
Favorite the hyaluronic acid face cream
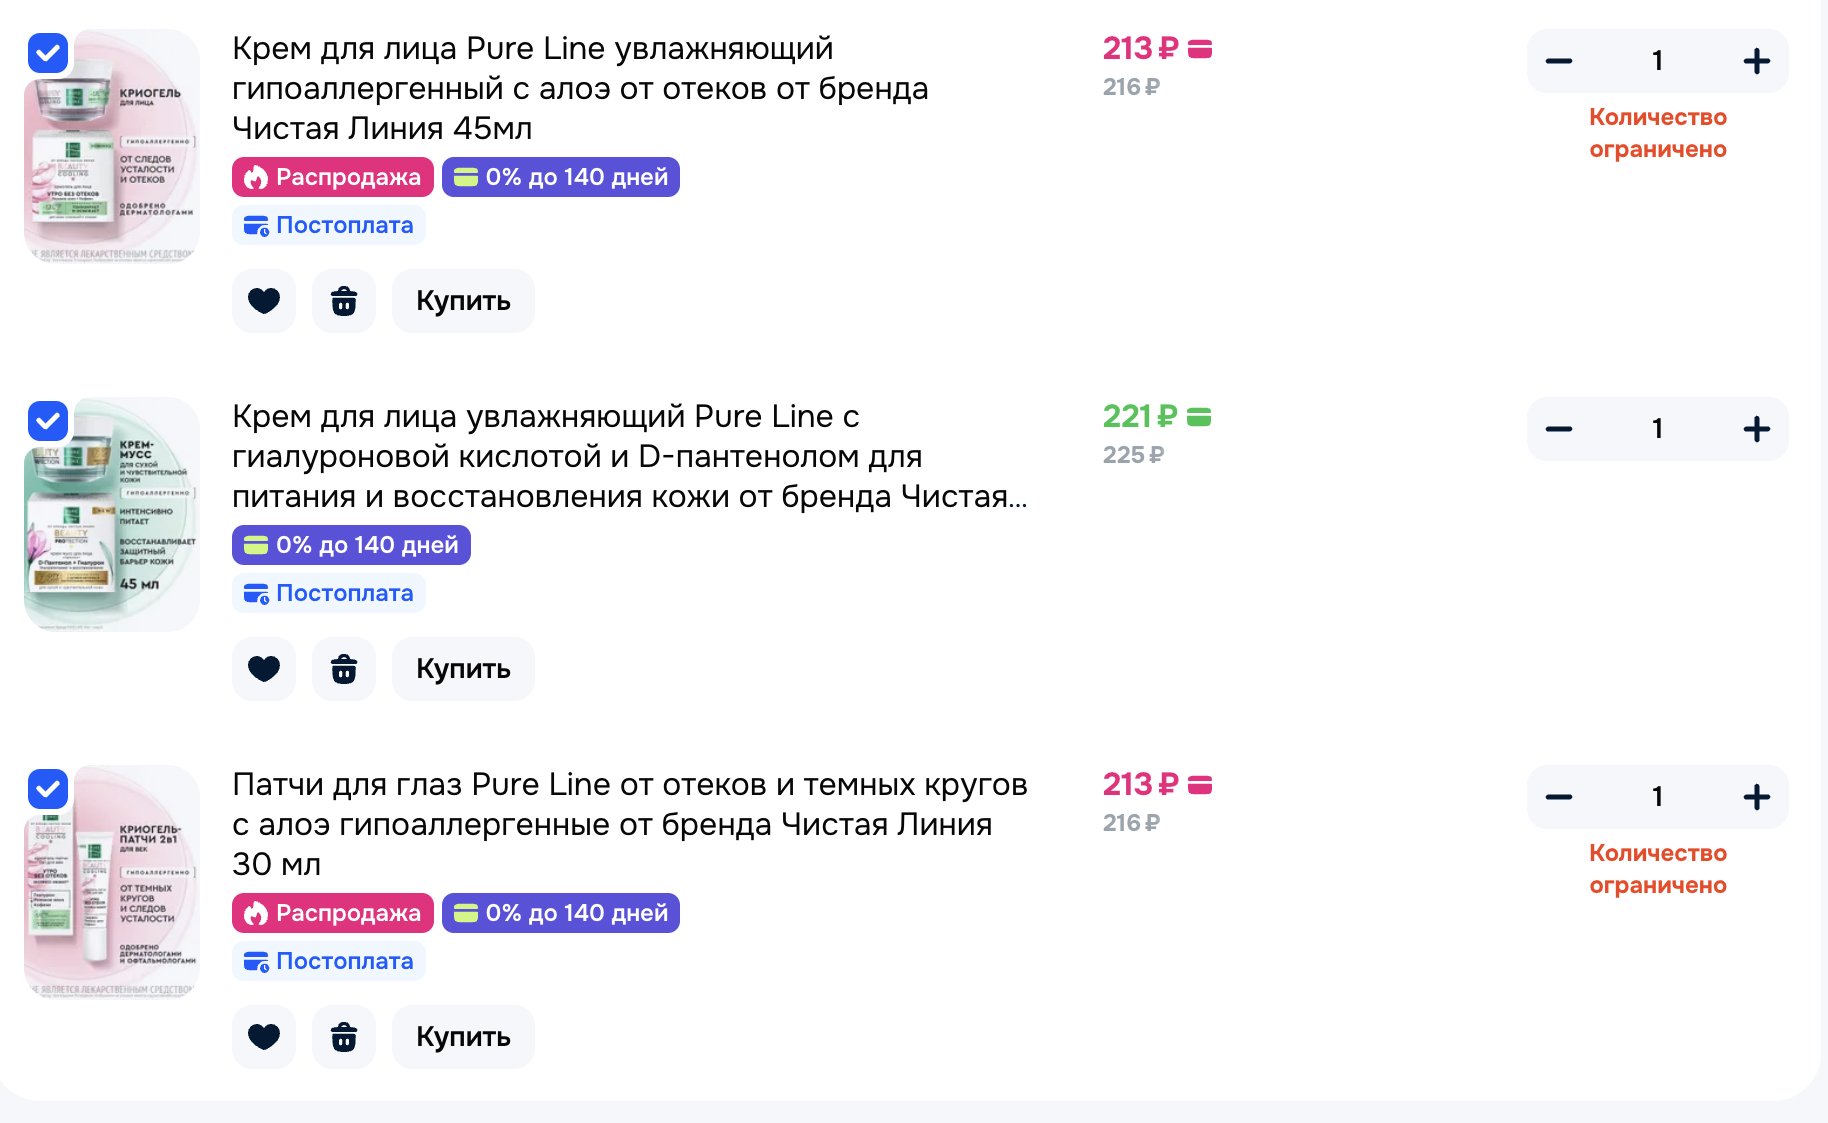[264, 669]
